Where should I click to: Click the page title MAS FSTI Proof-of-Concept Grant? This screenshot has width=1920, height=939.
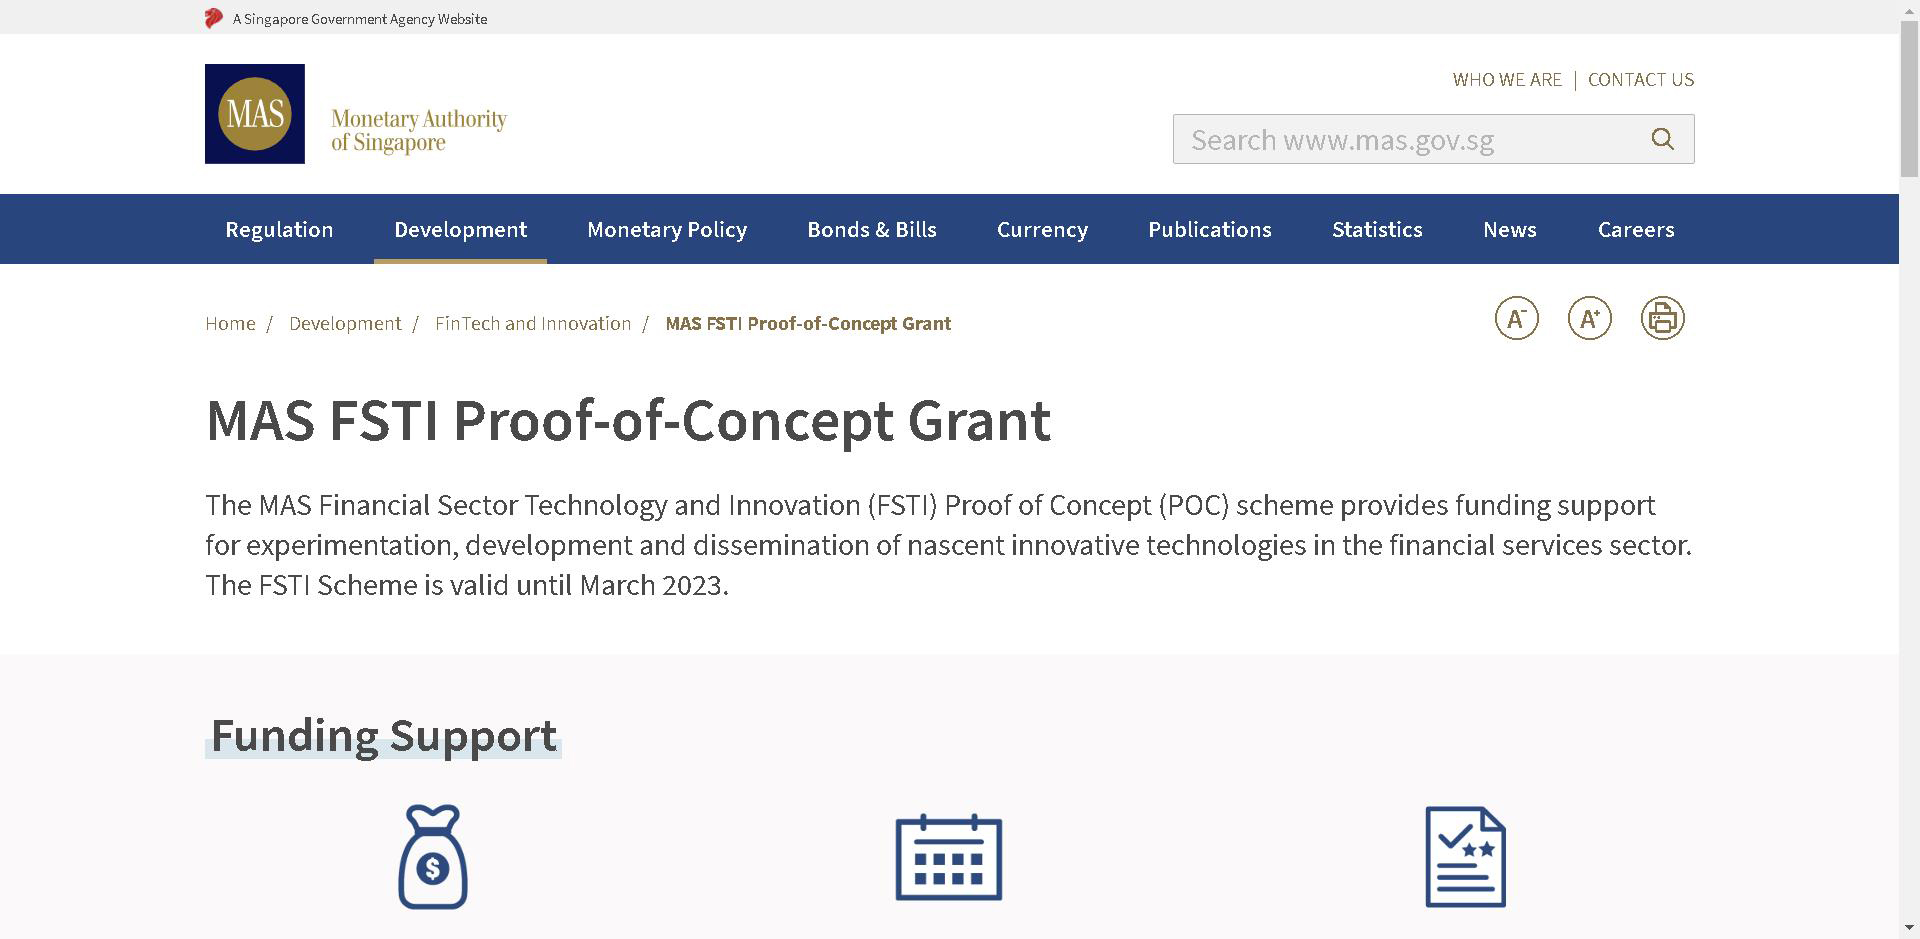tap(628, 420)
